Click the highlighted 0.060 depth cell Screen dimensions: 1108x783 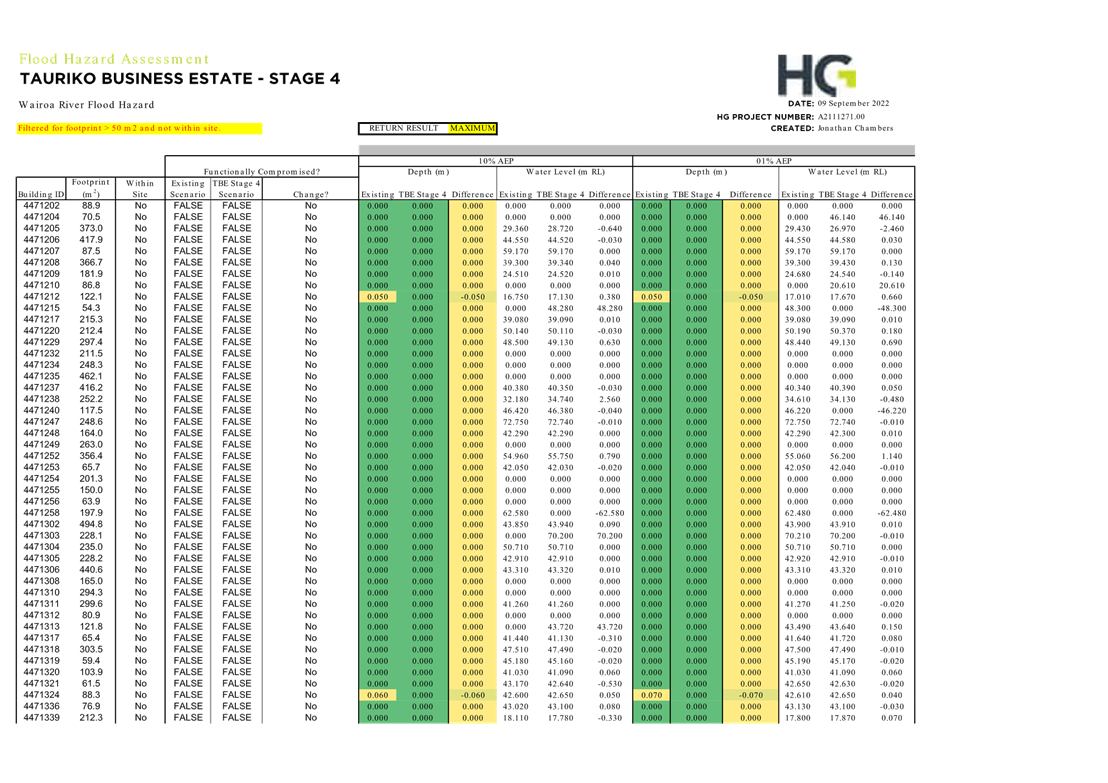point(378,695)
